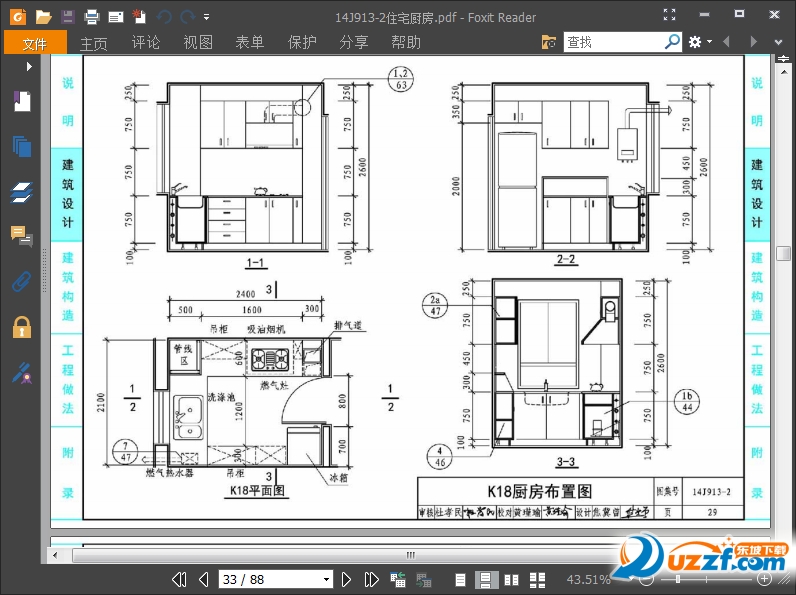This screenshot has height=595, width=796.
Task: Click the Foxit Reader logo icon
Action: pyautogui.click(x=18, y=17)
